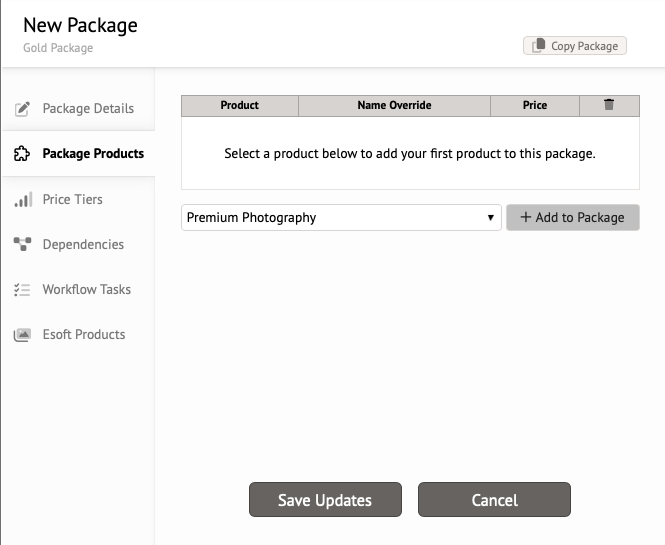The width and height of the screenshot is (665, 545).
Task: Click the Gold Package subtitle
Action: pyautogui.click(x=58, y=48)
